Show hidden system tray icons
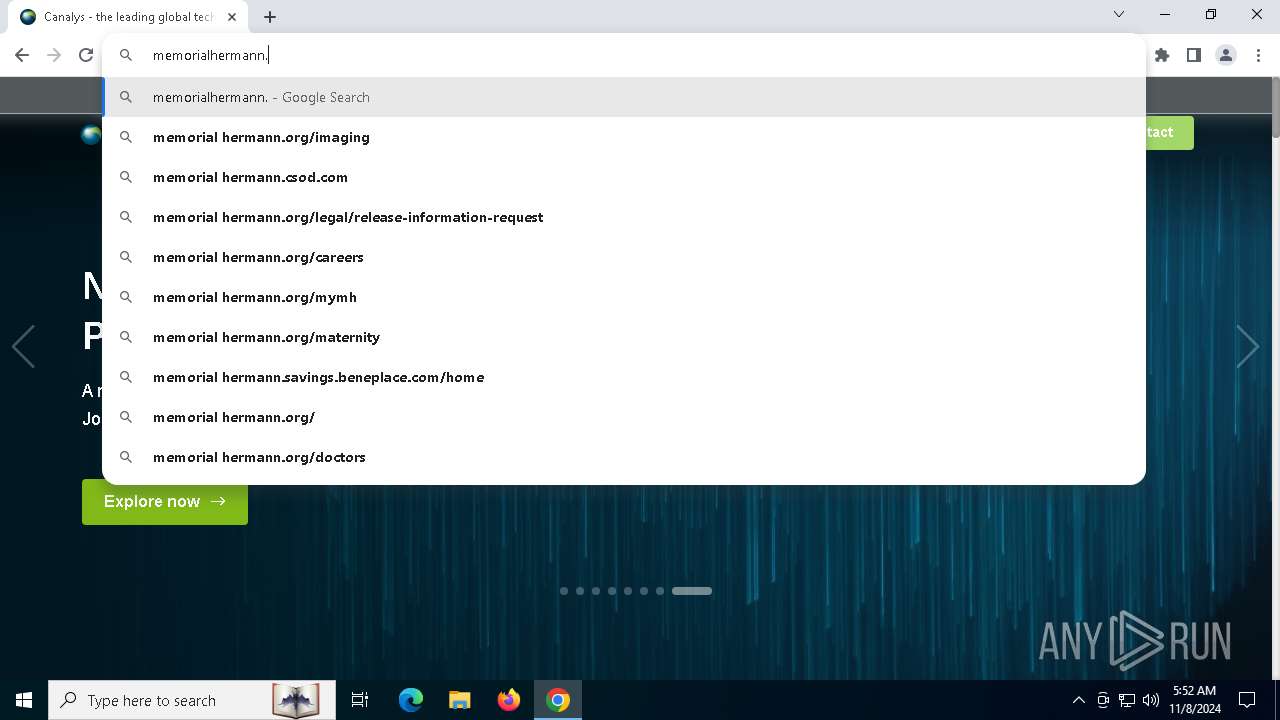Screen dimensions: 1280x720 1078,700
